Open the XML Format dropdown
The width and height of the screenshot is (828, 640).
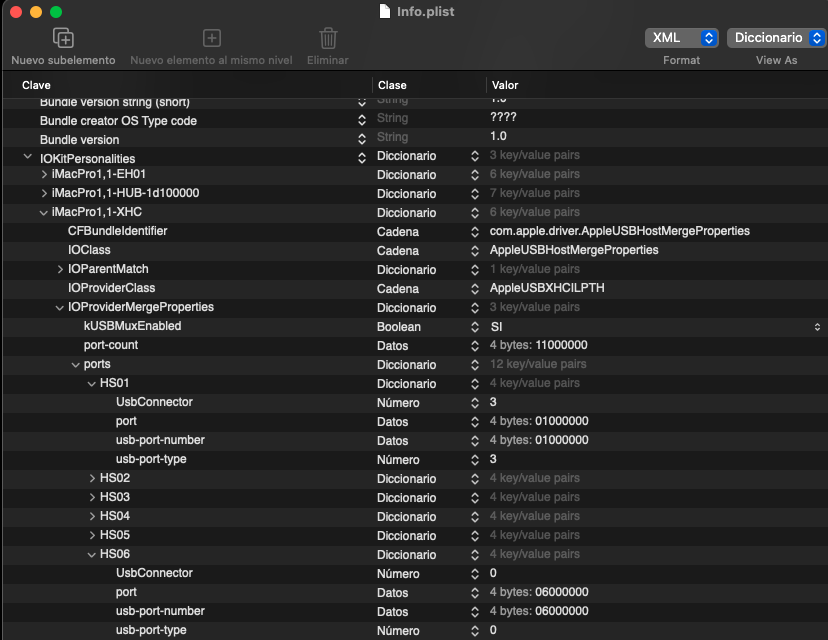click(681, 38)
